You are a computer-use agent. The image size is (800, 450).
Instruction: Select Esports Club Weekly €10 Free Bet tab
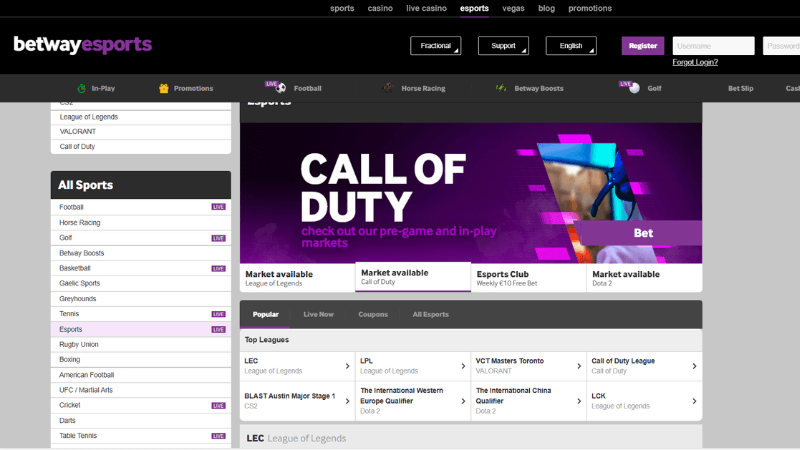529,278
